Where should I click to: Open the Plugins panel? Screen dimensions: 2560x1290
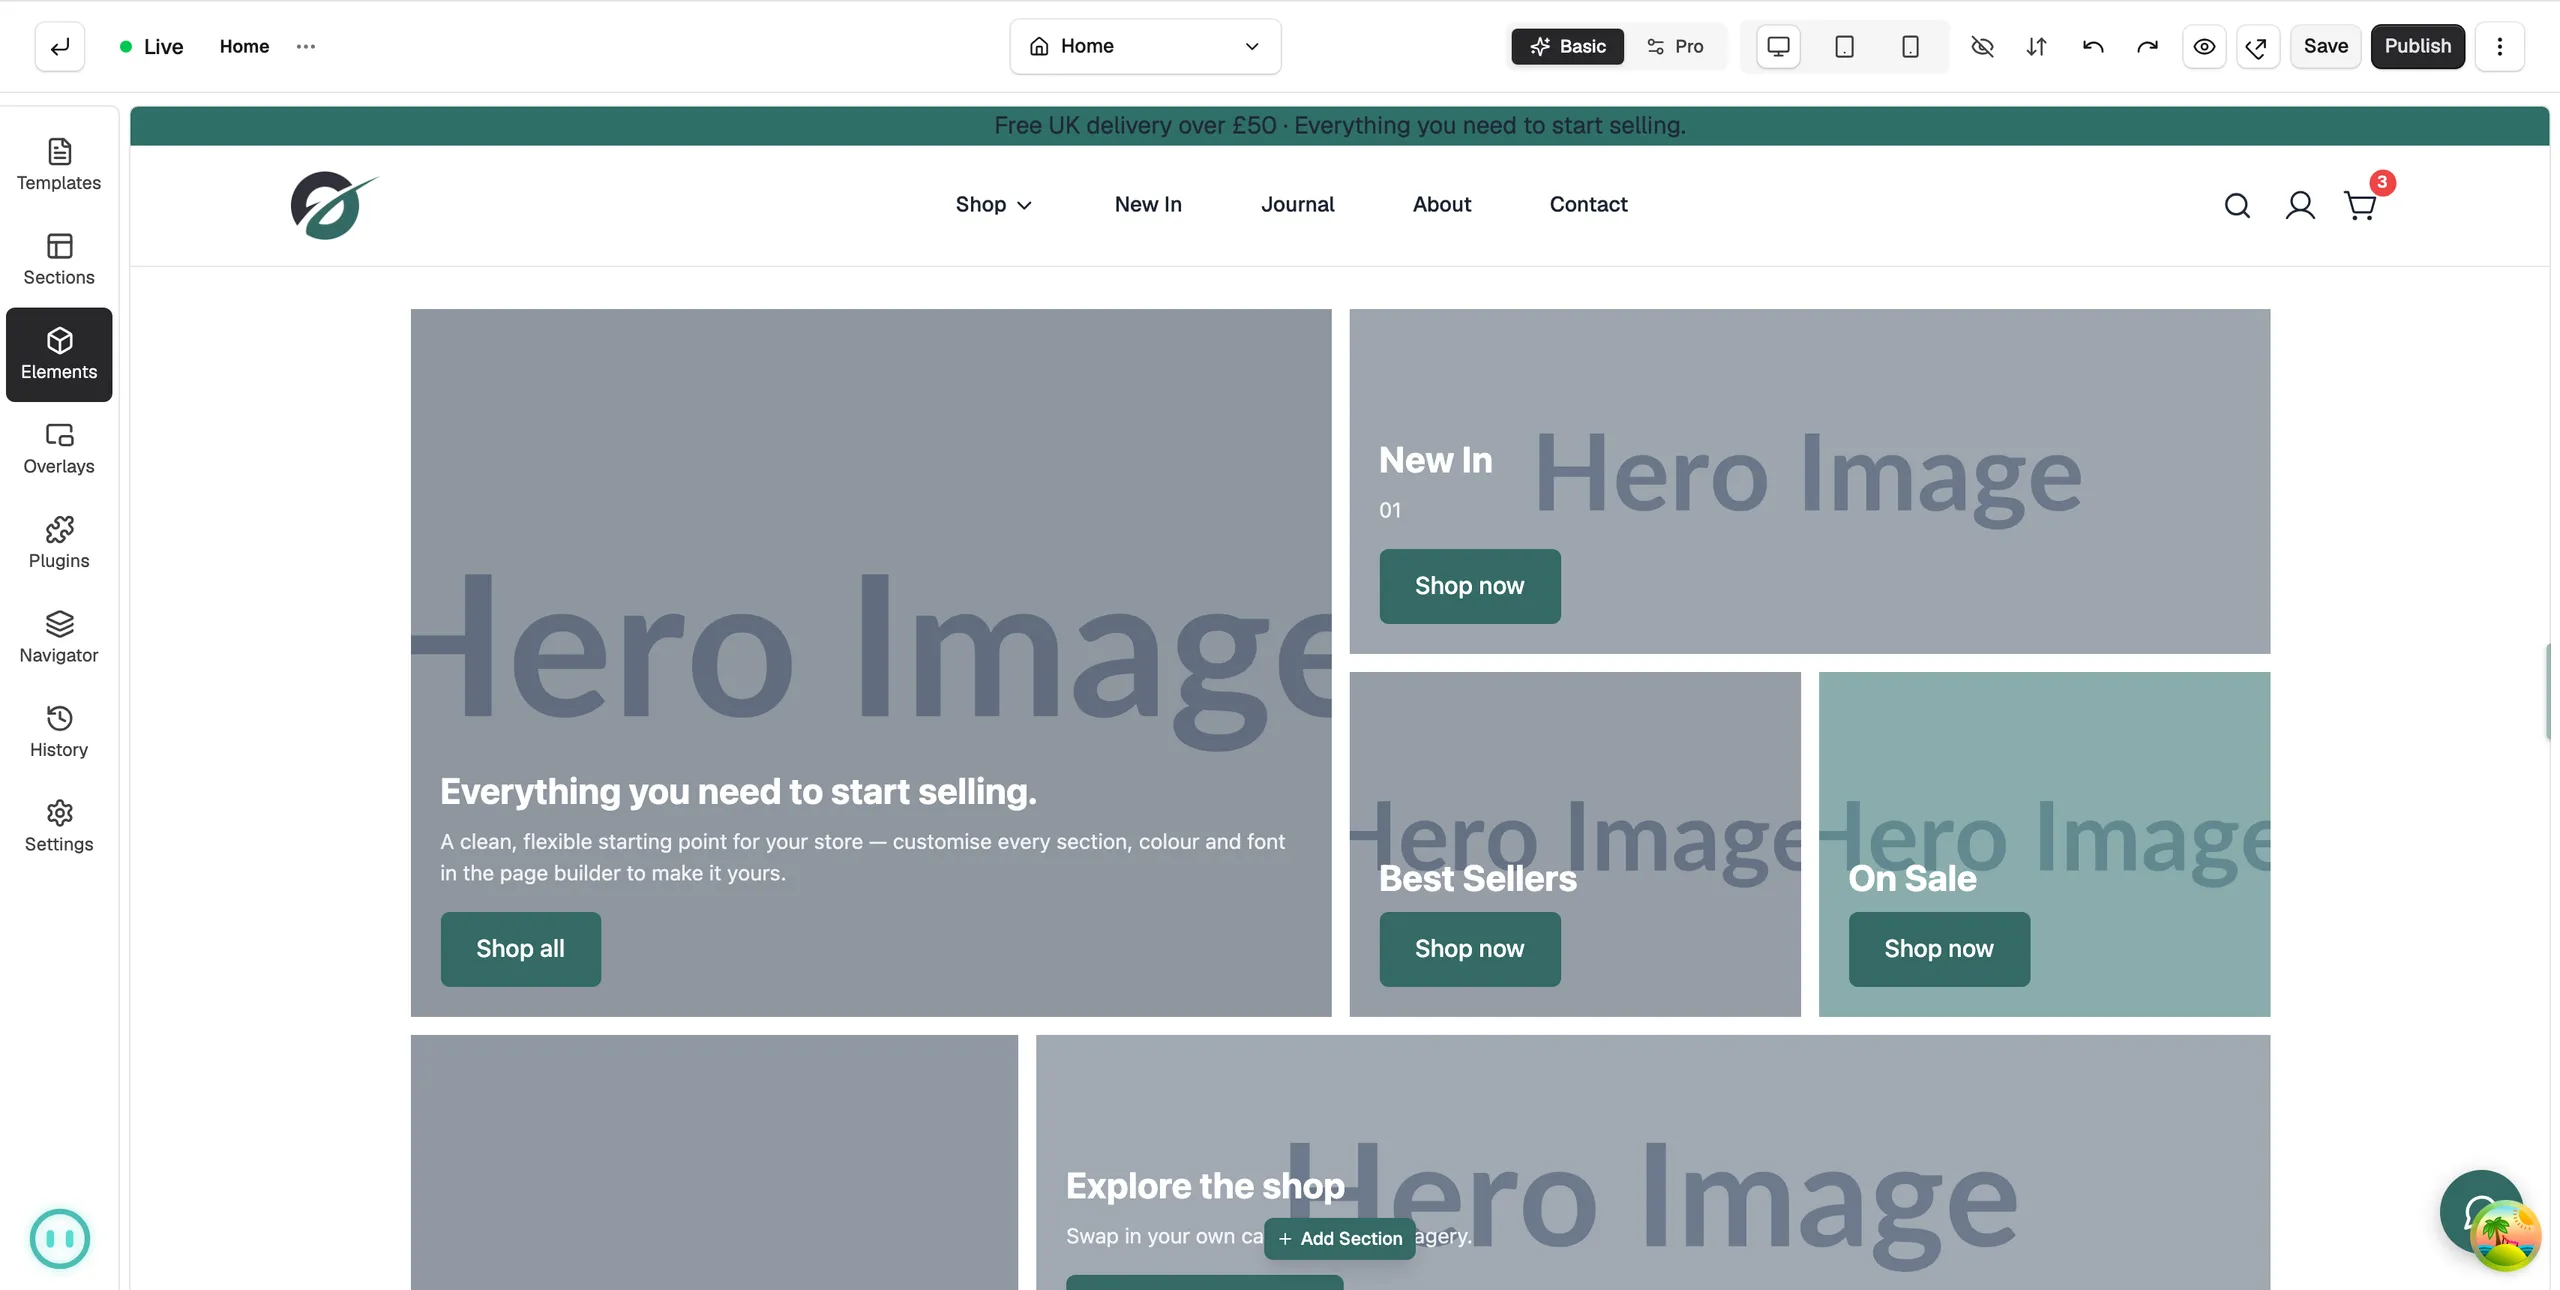point(59,543)
